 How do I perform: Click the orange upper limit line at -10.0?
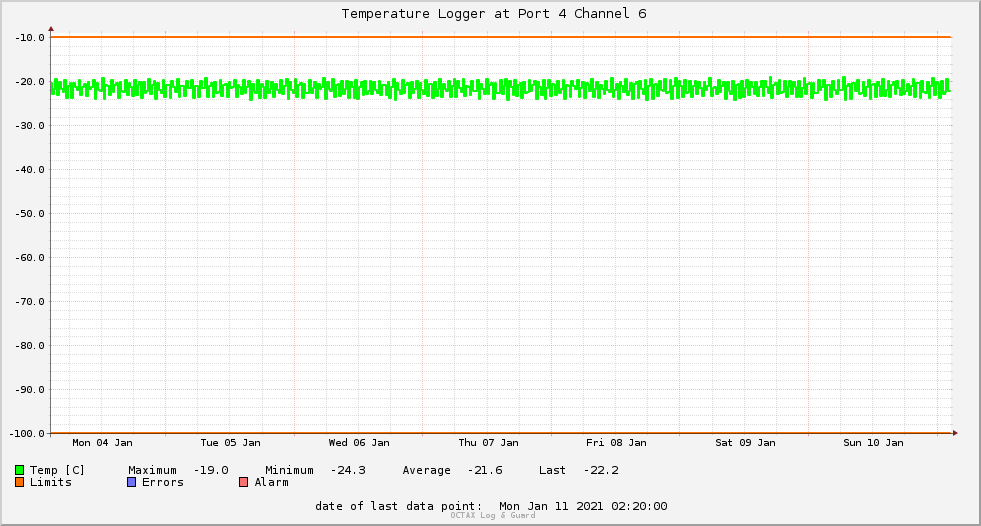point(501,37)
